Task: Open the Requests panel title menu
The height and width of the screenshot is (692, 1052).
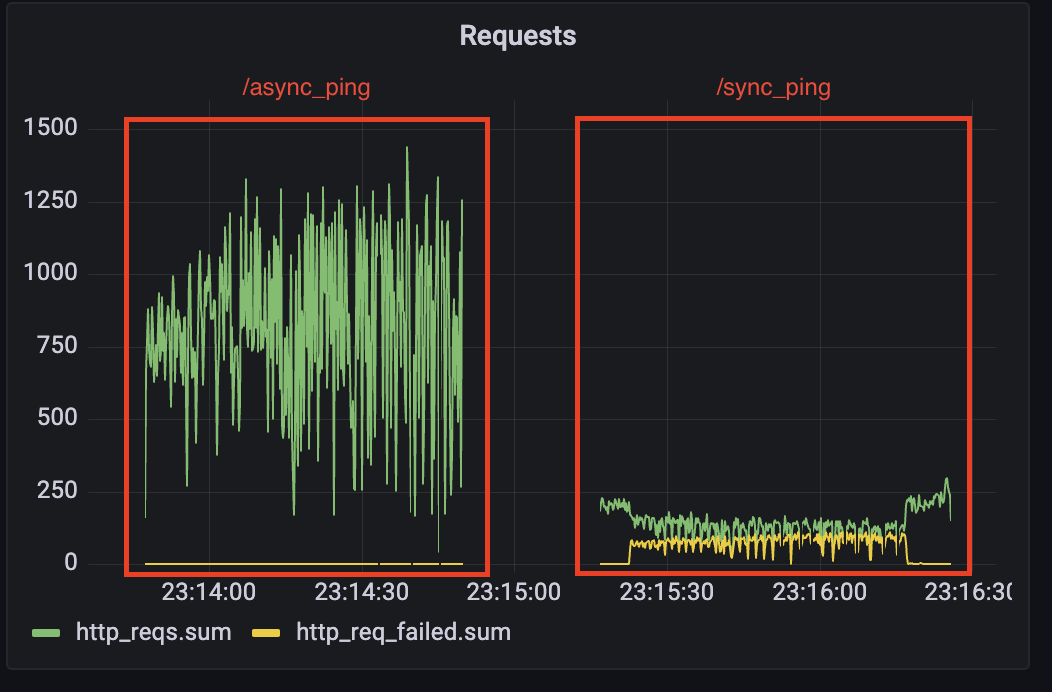Action: 517,36
